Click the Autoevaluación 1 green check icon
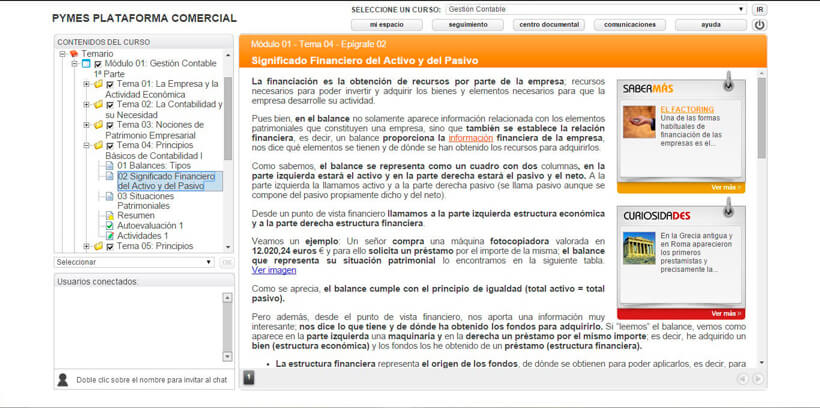Image resolution: width=820 pixels, height=408 pixels. click(x=109, y=225)
